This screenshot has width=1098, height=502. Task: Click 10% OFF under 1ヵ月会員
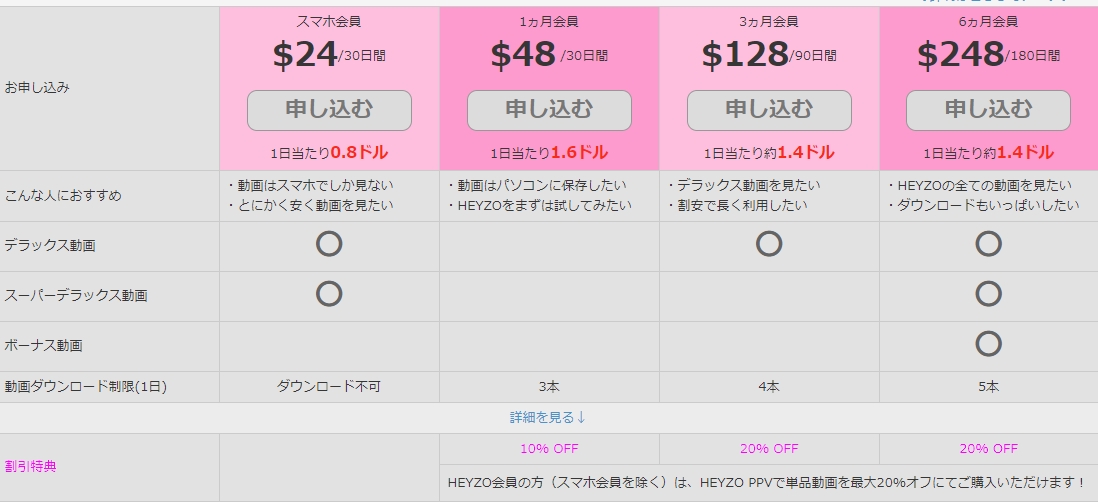(x=549, y=448)
